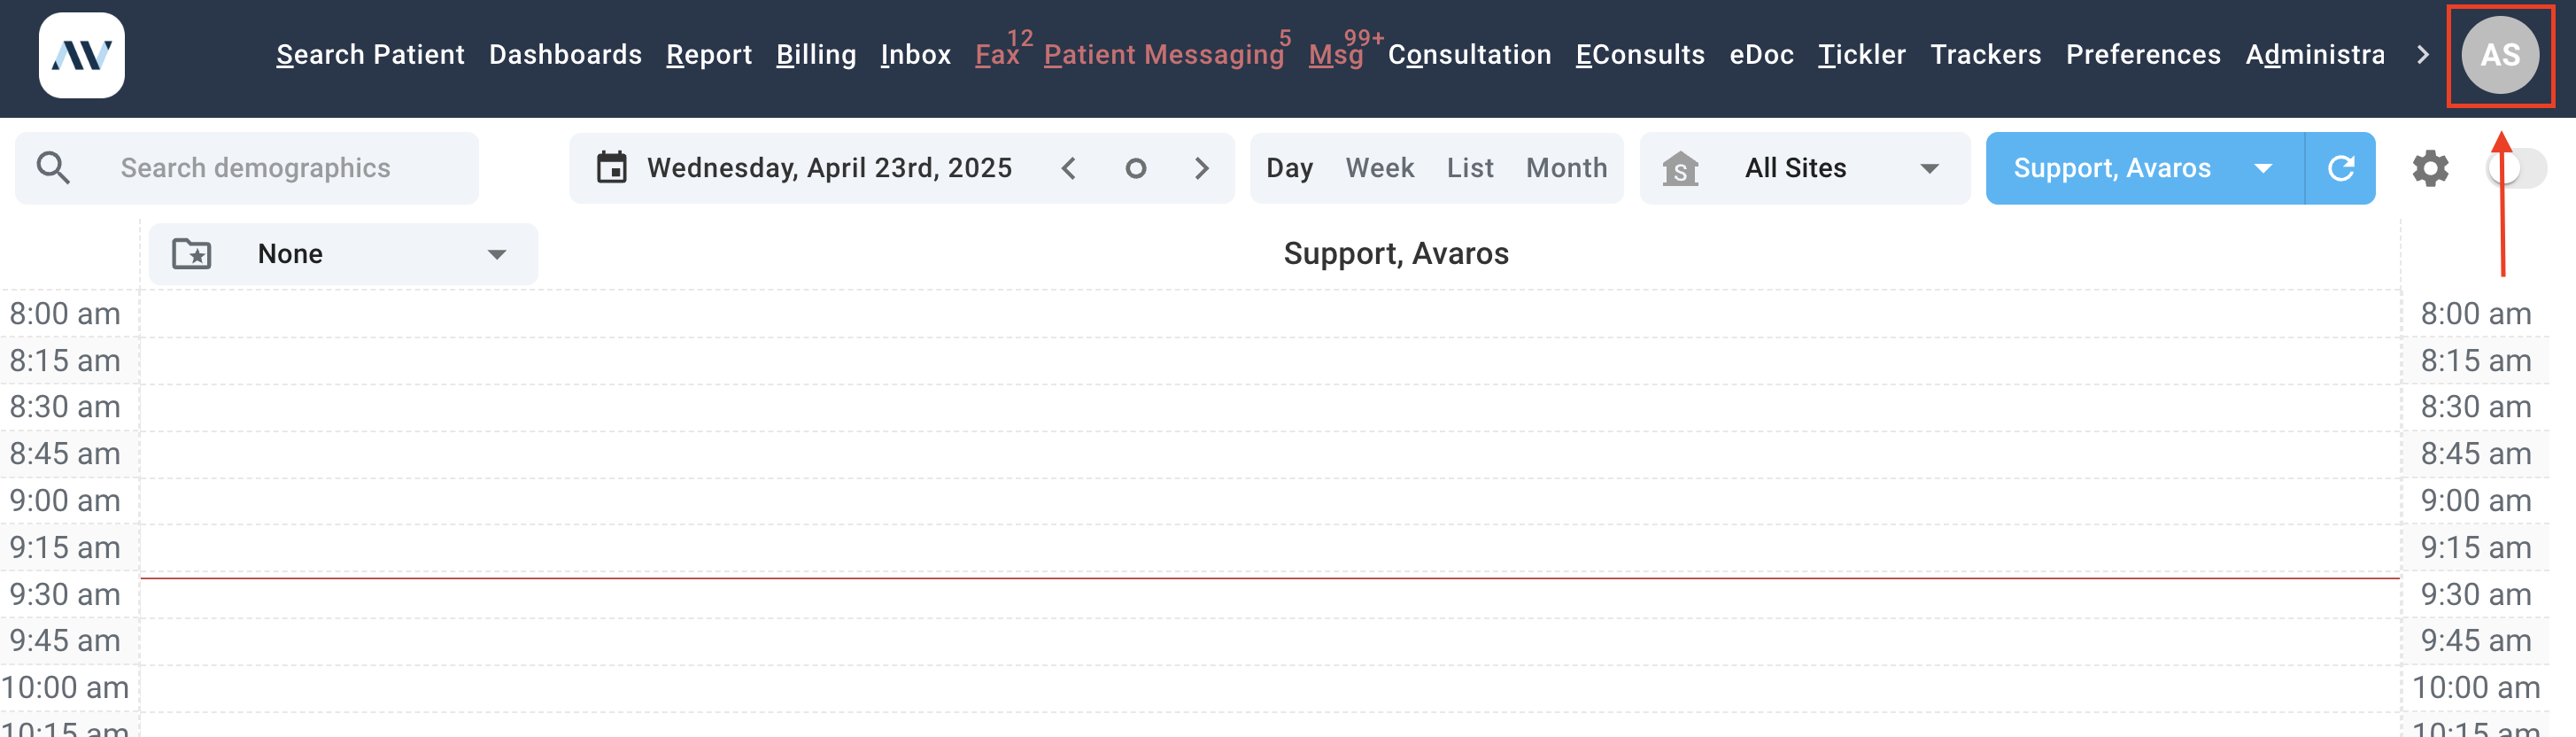Click the calendar date picker icon
This screenshot has height=737, width=2576.
(611, 168)
